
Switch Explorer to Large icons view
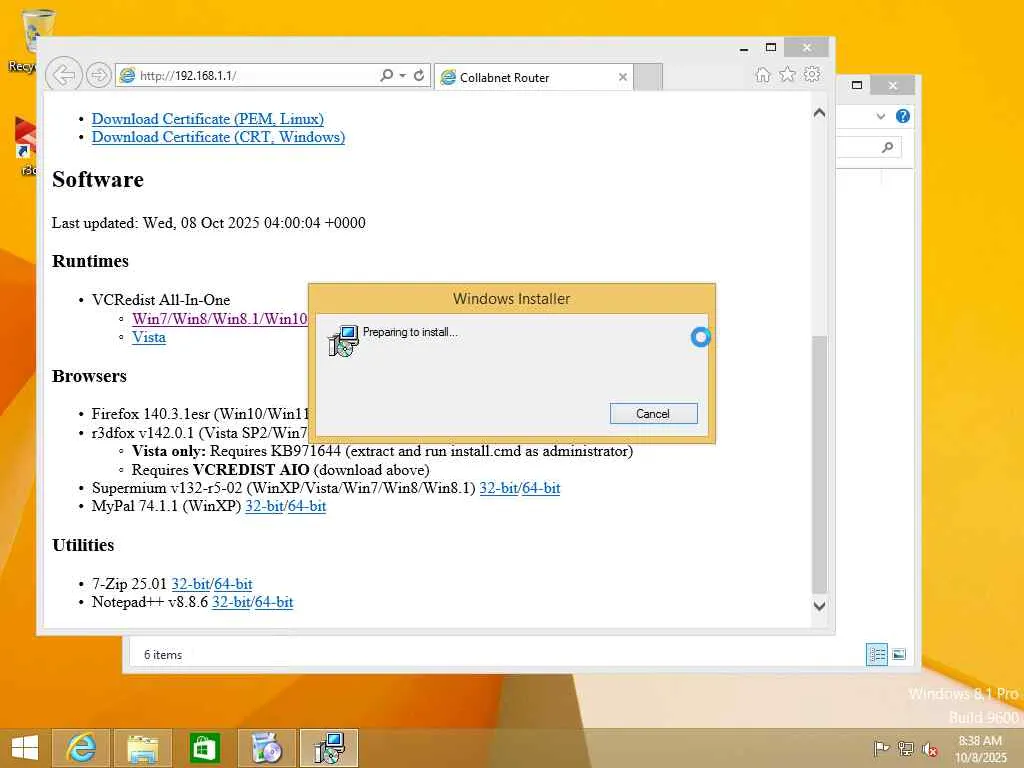[899, 654]
